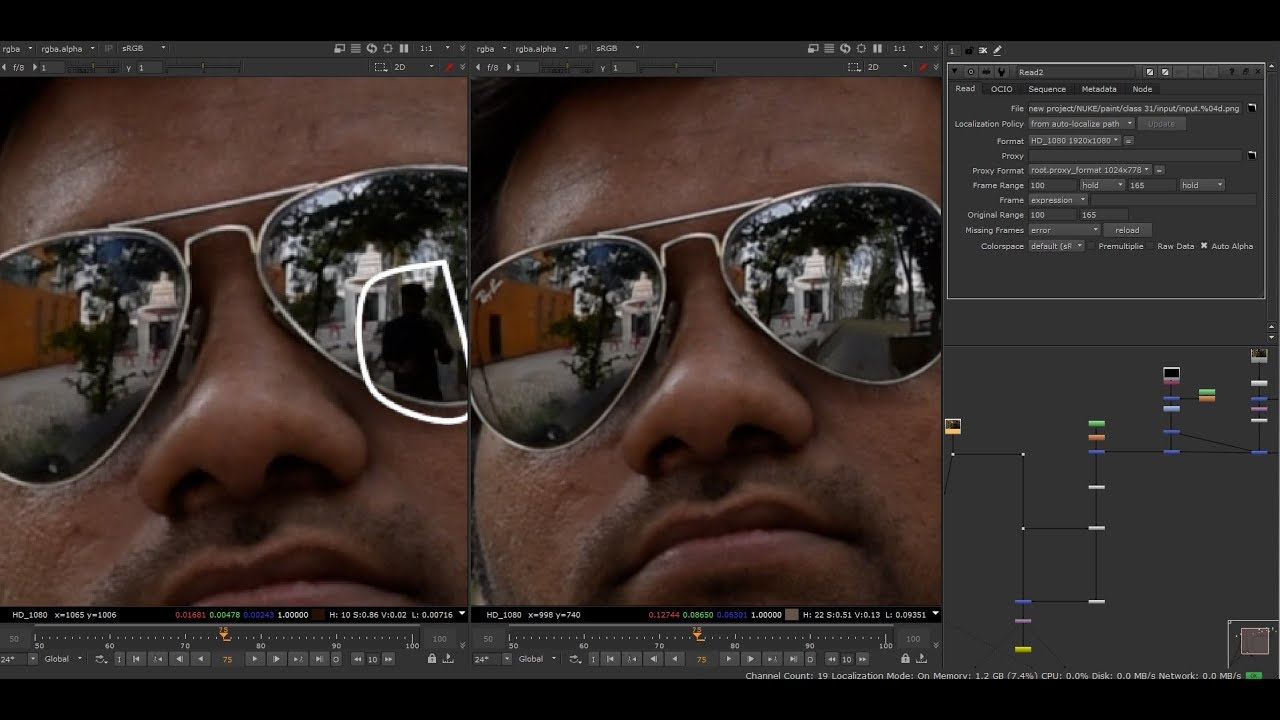Toggle the red paint icon in left viewer toolbar
The image size is (1280, 720).
click(x=448, y=67)
